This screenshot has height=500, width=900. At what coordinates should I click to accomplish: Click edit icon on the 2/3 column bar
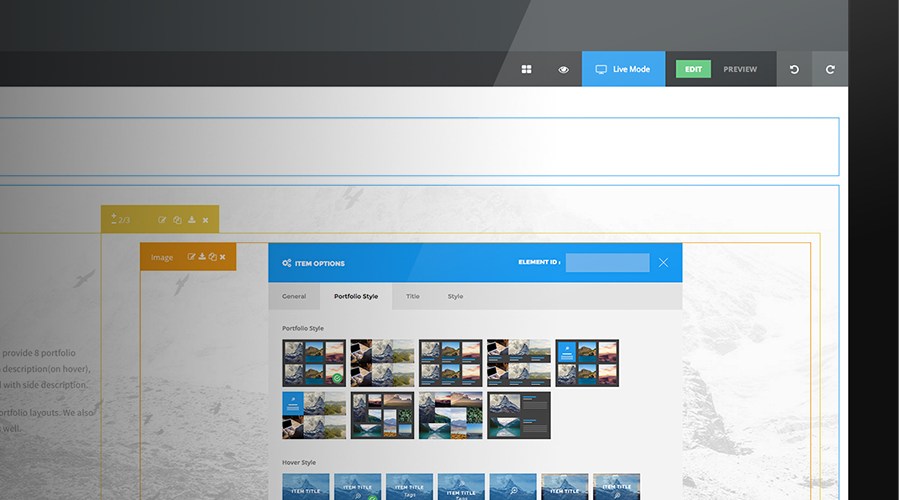point(162,220)
